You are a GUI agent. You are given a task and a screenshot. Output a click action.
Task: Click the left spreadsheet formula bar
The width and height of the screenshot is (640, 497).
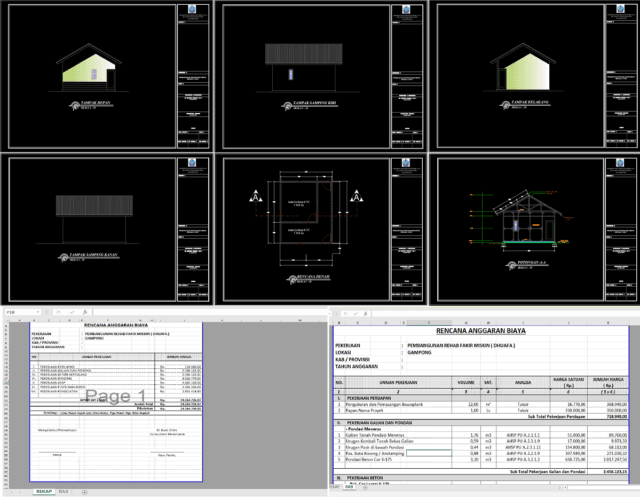click(x=200, y=313)
